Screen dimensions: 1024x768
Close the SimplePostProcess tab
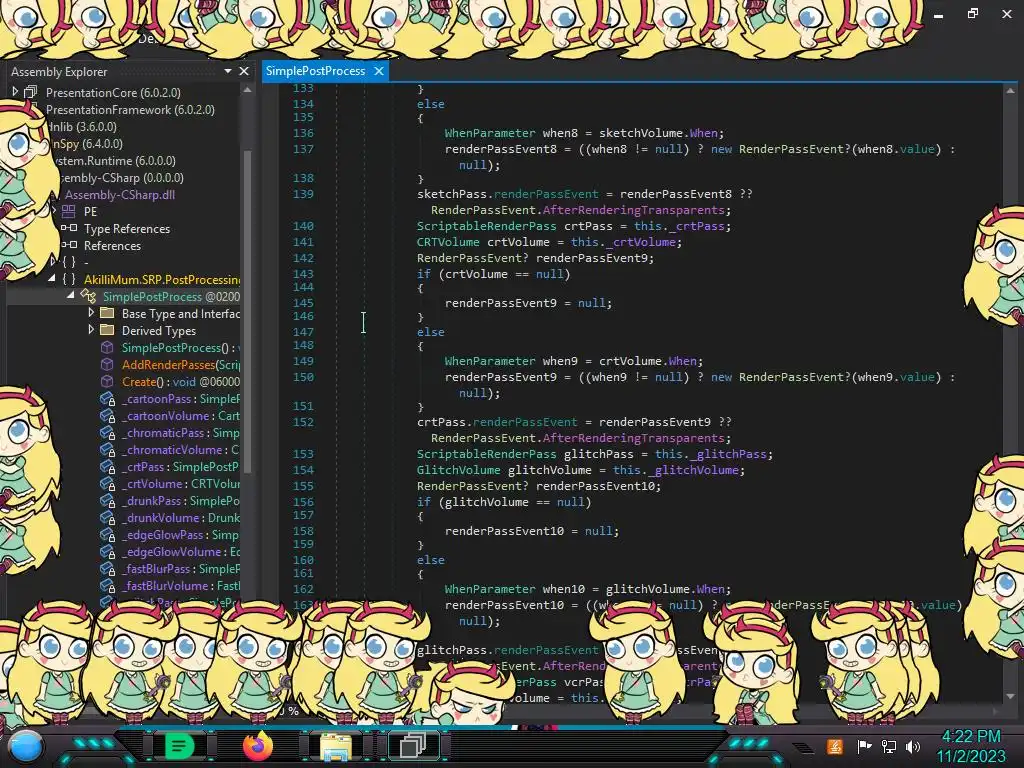click(379, 71)
